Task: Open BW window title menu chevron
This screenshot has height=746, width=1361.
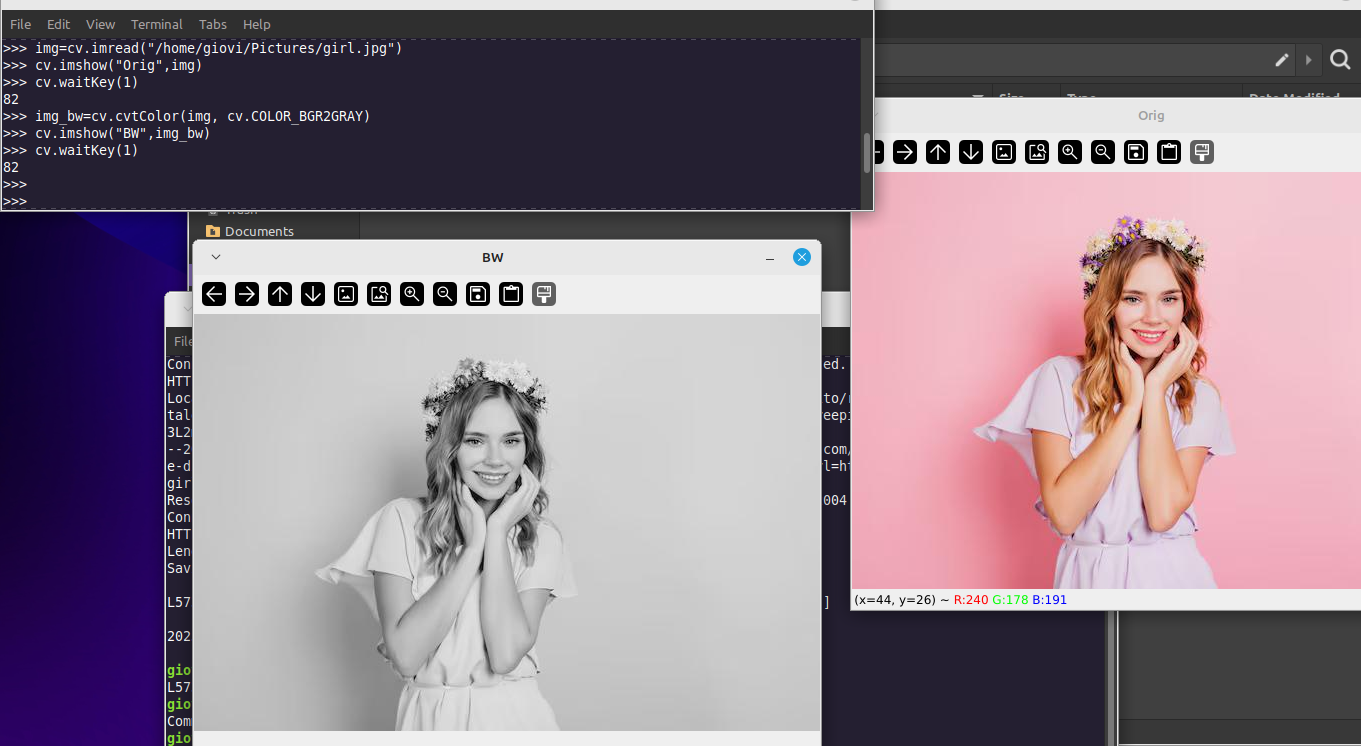Action: coord(215,257)
